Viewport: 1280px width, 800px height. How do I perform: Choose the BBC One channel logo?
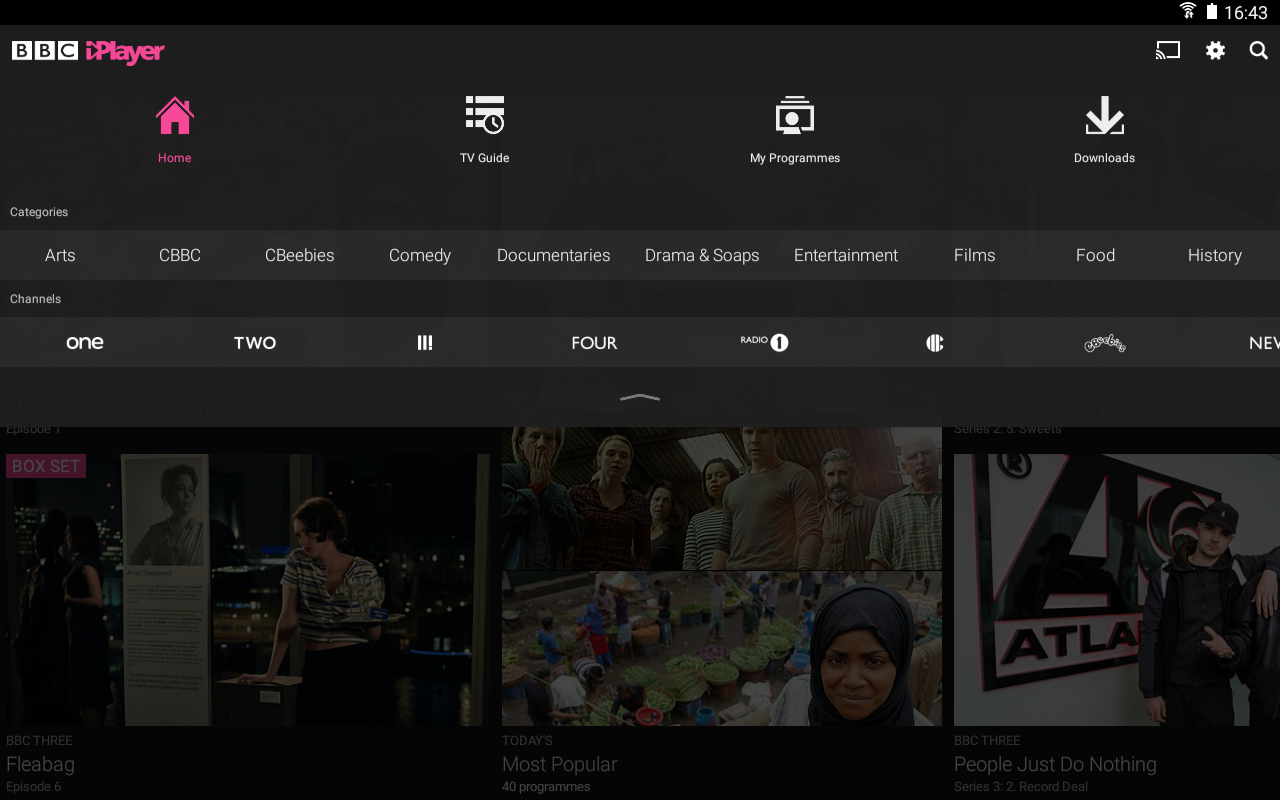(85, 342)
